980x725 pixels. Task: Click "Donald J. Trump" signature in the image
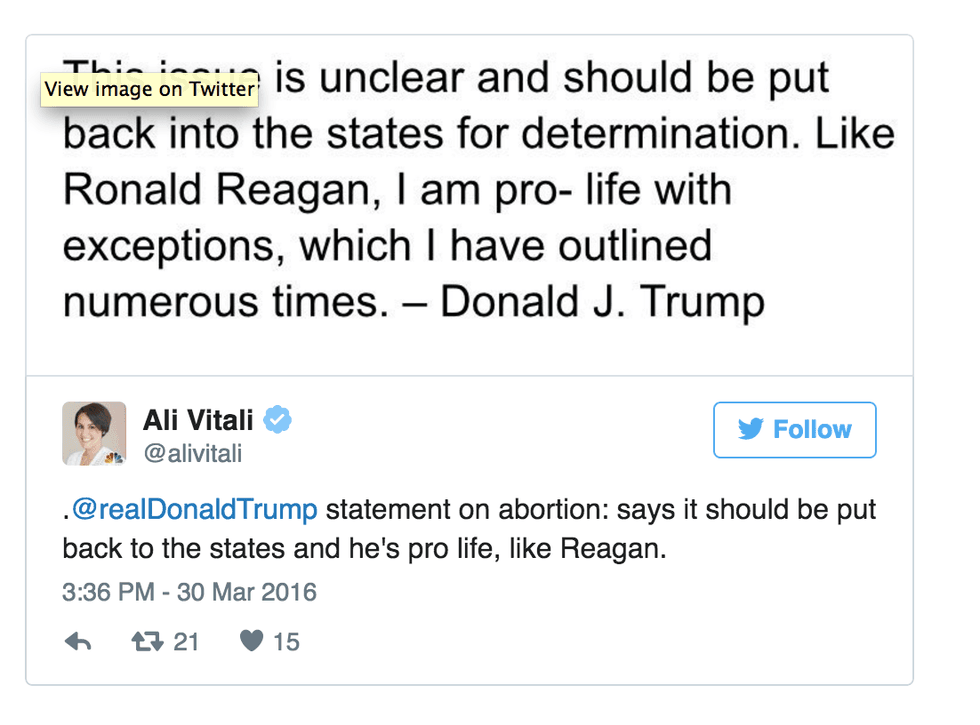coord(602,301)
